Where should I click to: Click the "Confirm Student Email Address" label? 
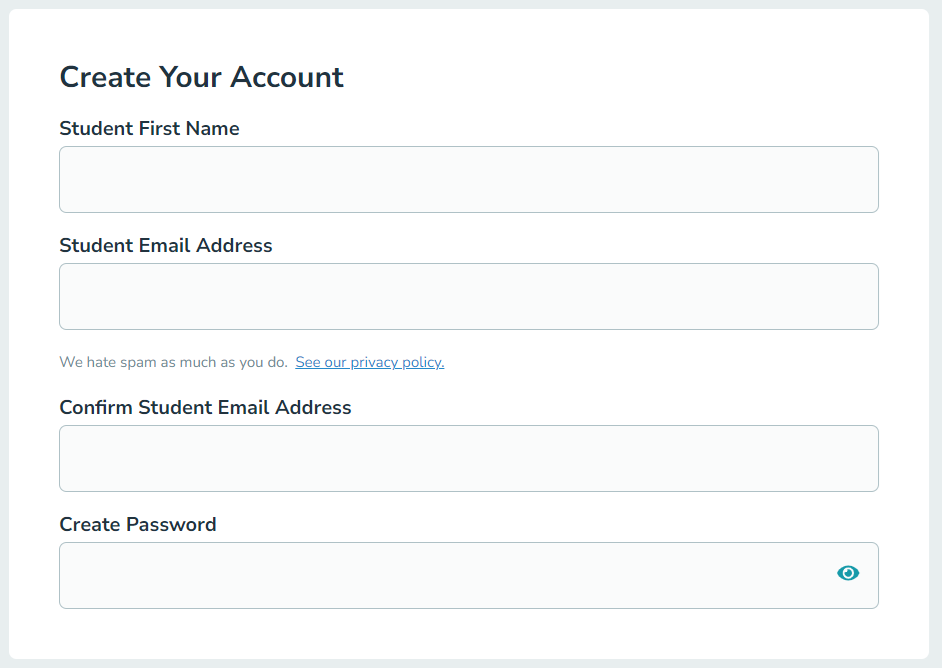205,407
